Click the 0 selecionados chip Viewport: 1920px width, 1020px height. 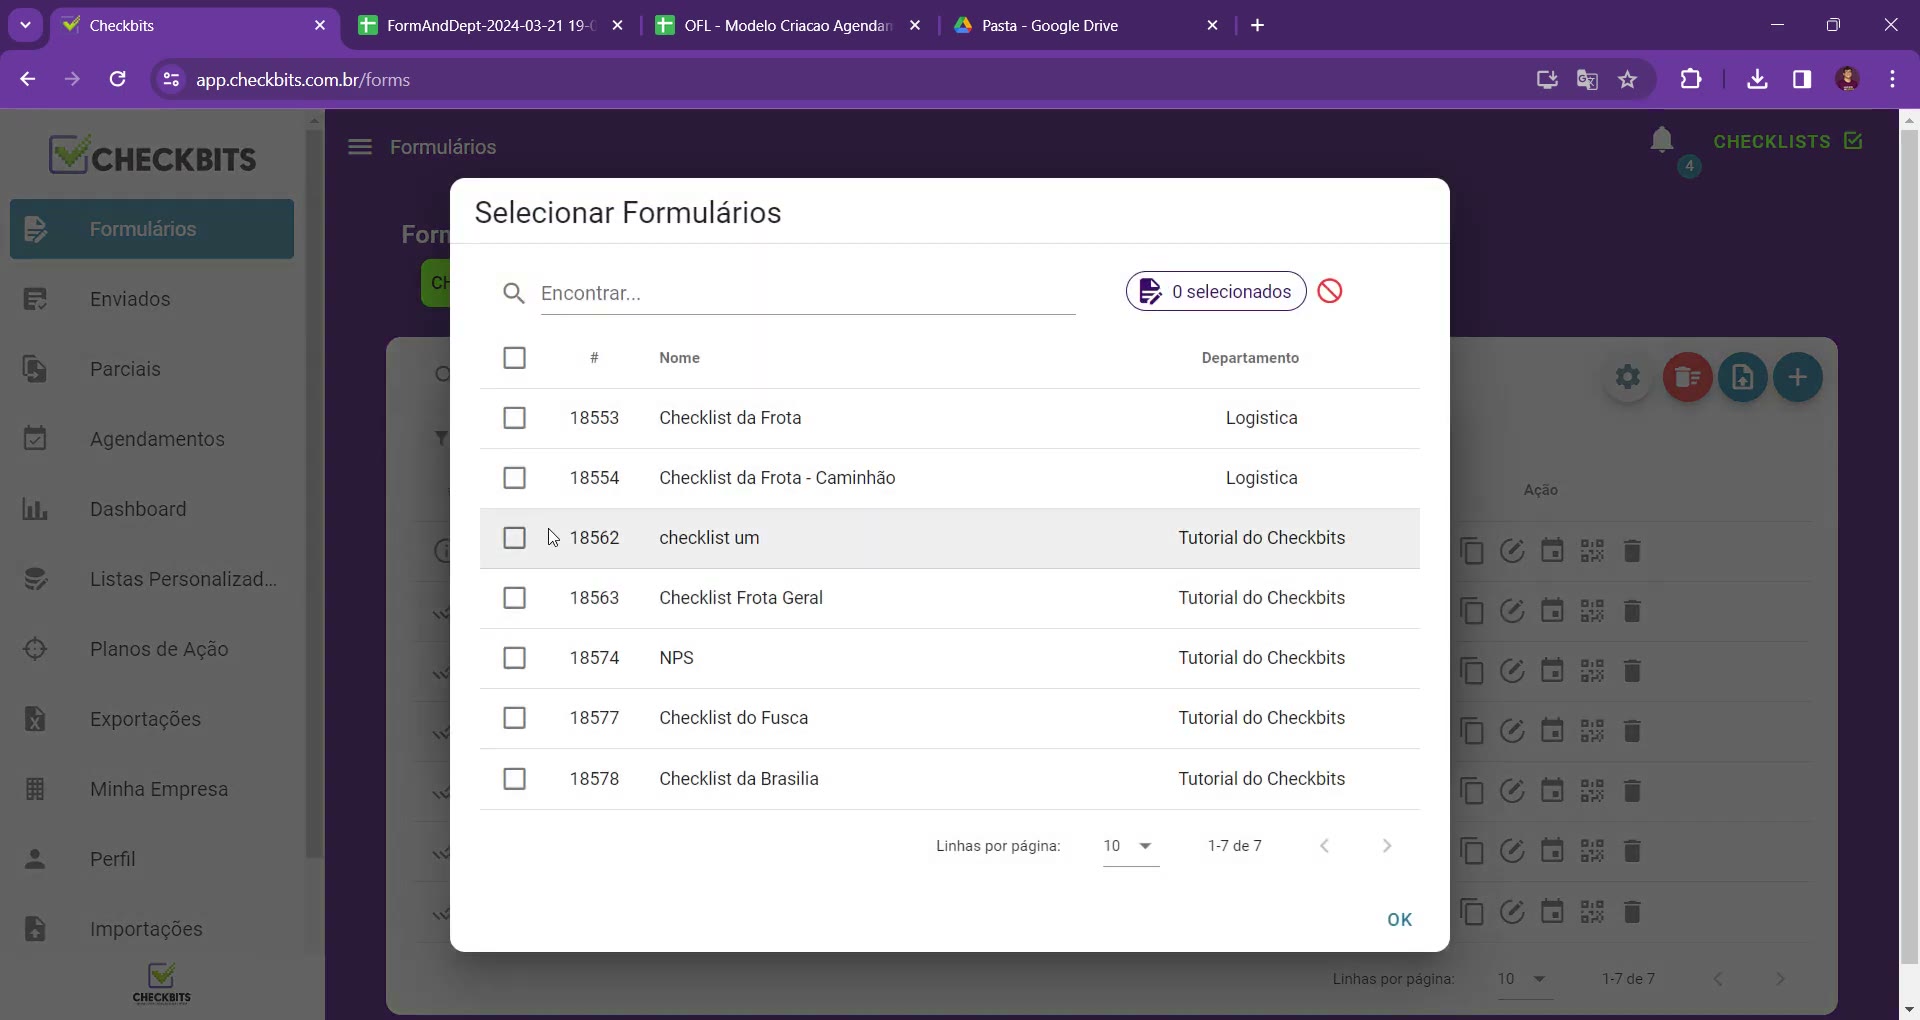click(x=1216, y=291)
